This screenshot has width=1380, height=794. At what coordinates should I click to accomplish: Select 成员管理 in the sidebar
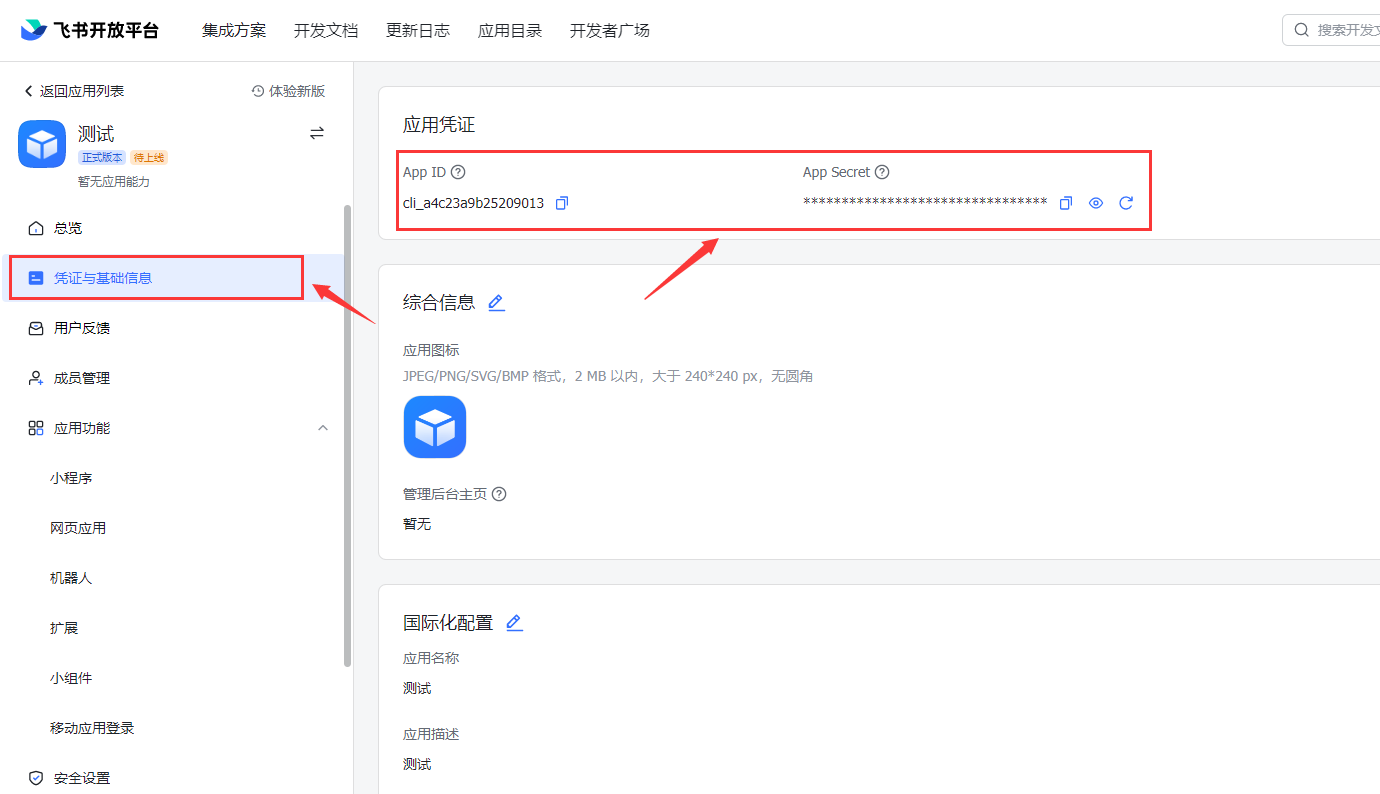[82, 378]
